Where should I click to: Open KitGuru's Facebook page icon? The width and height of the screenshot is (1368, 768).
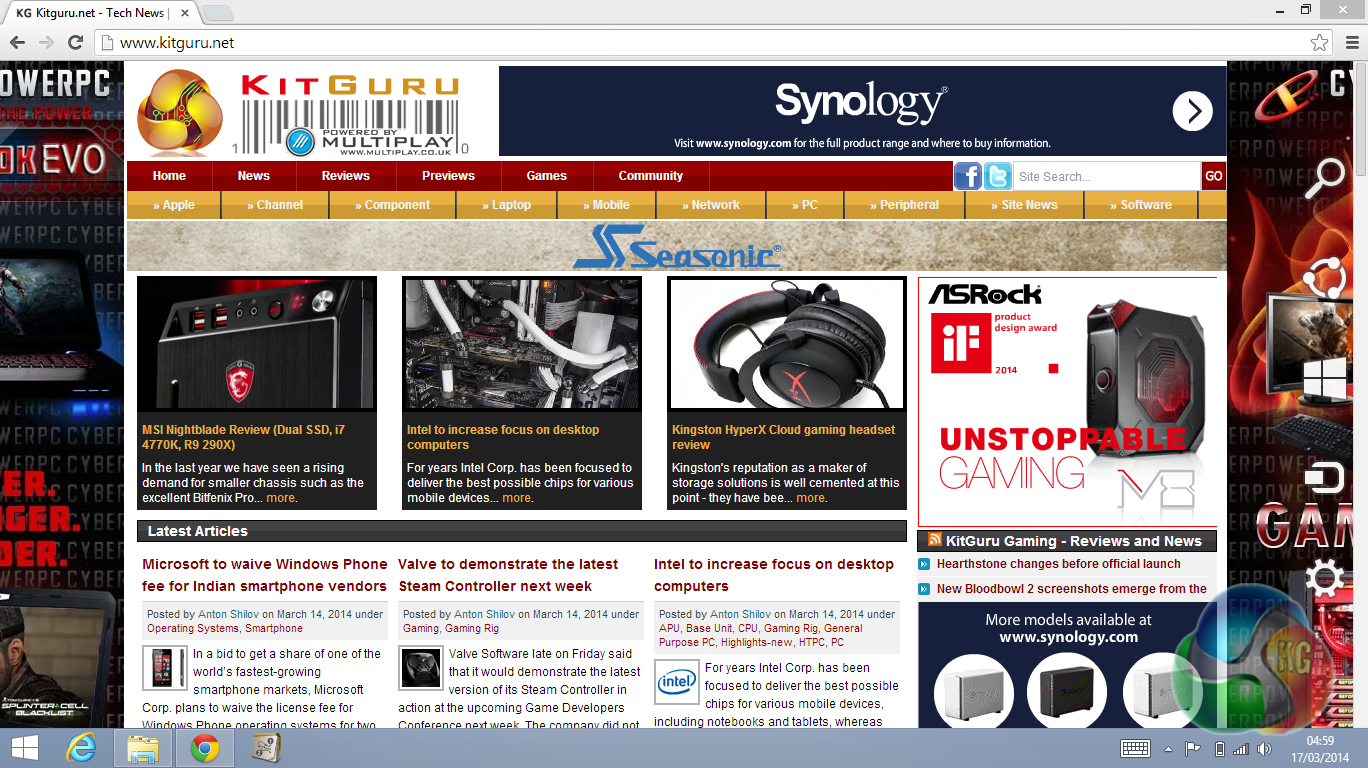[x=968, y=176]
